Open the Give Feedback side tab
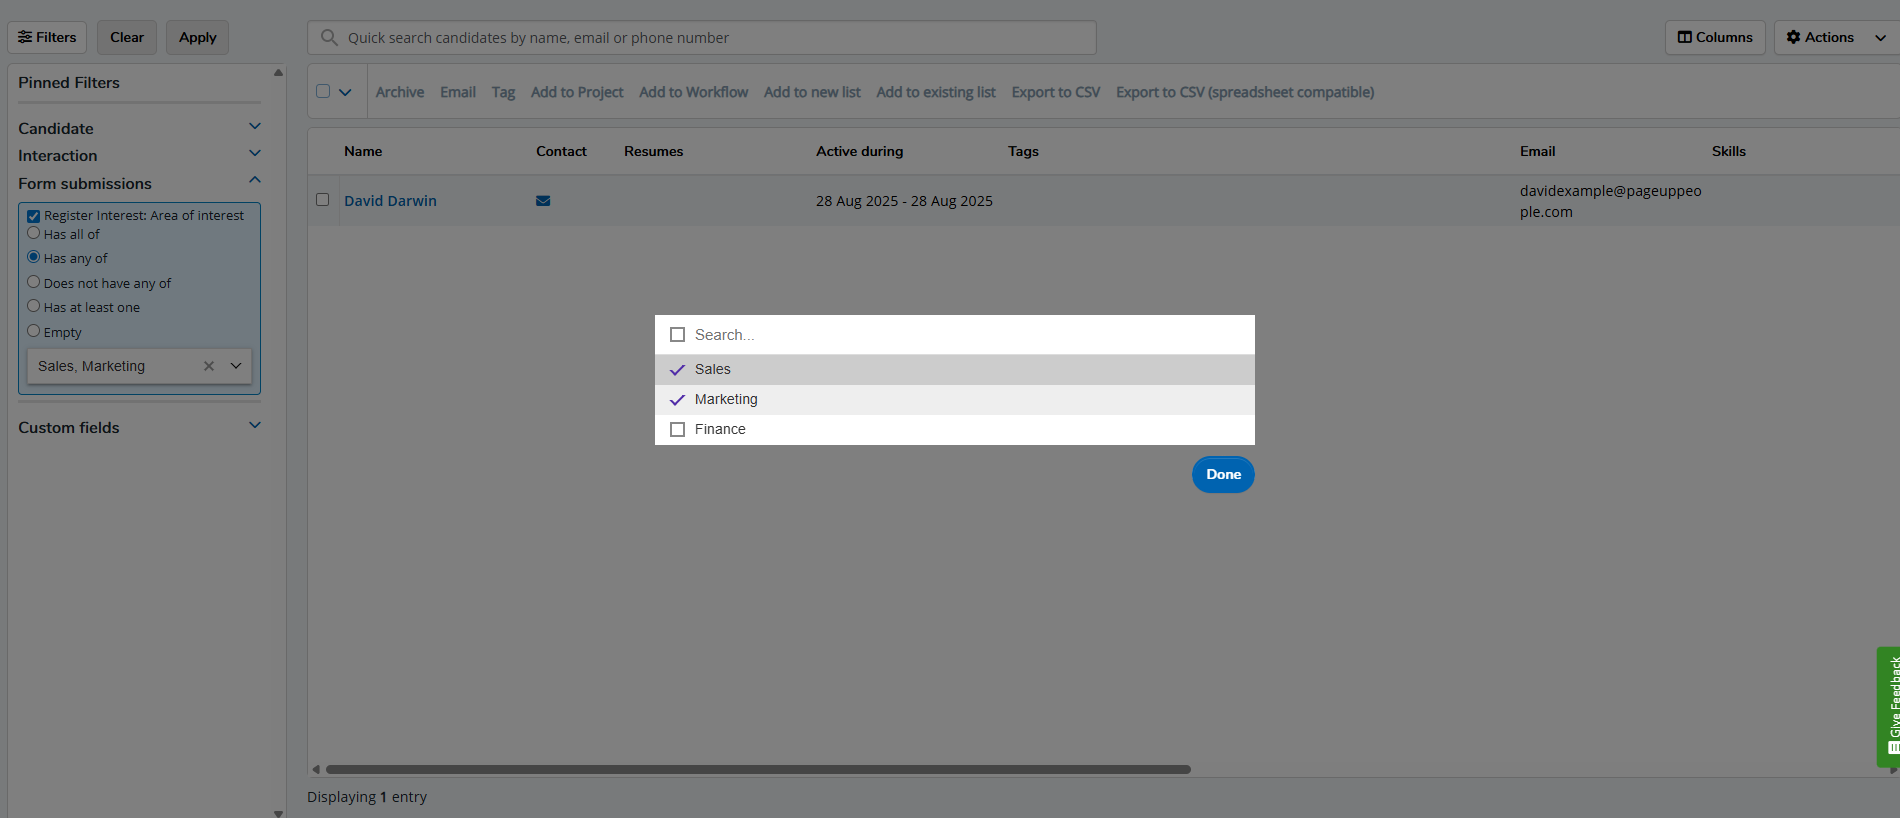 (x=1888, y=706)
